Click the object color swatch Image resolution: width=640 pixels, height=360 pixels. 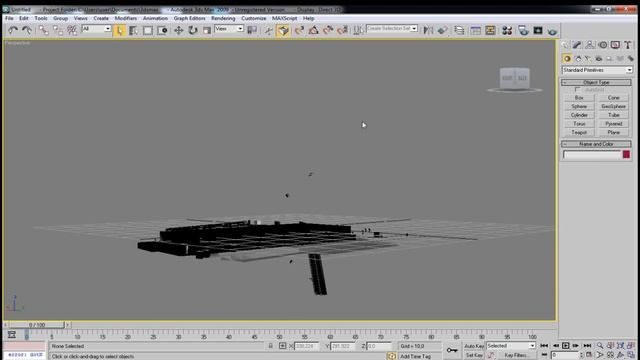point(626,154)
